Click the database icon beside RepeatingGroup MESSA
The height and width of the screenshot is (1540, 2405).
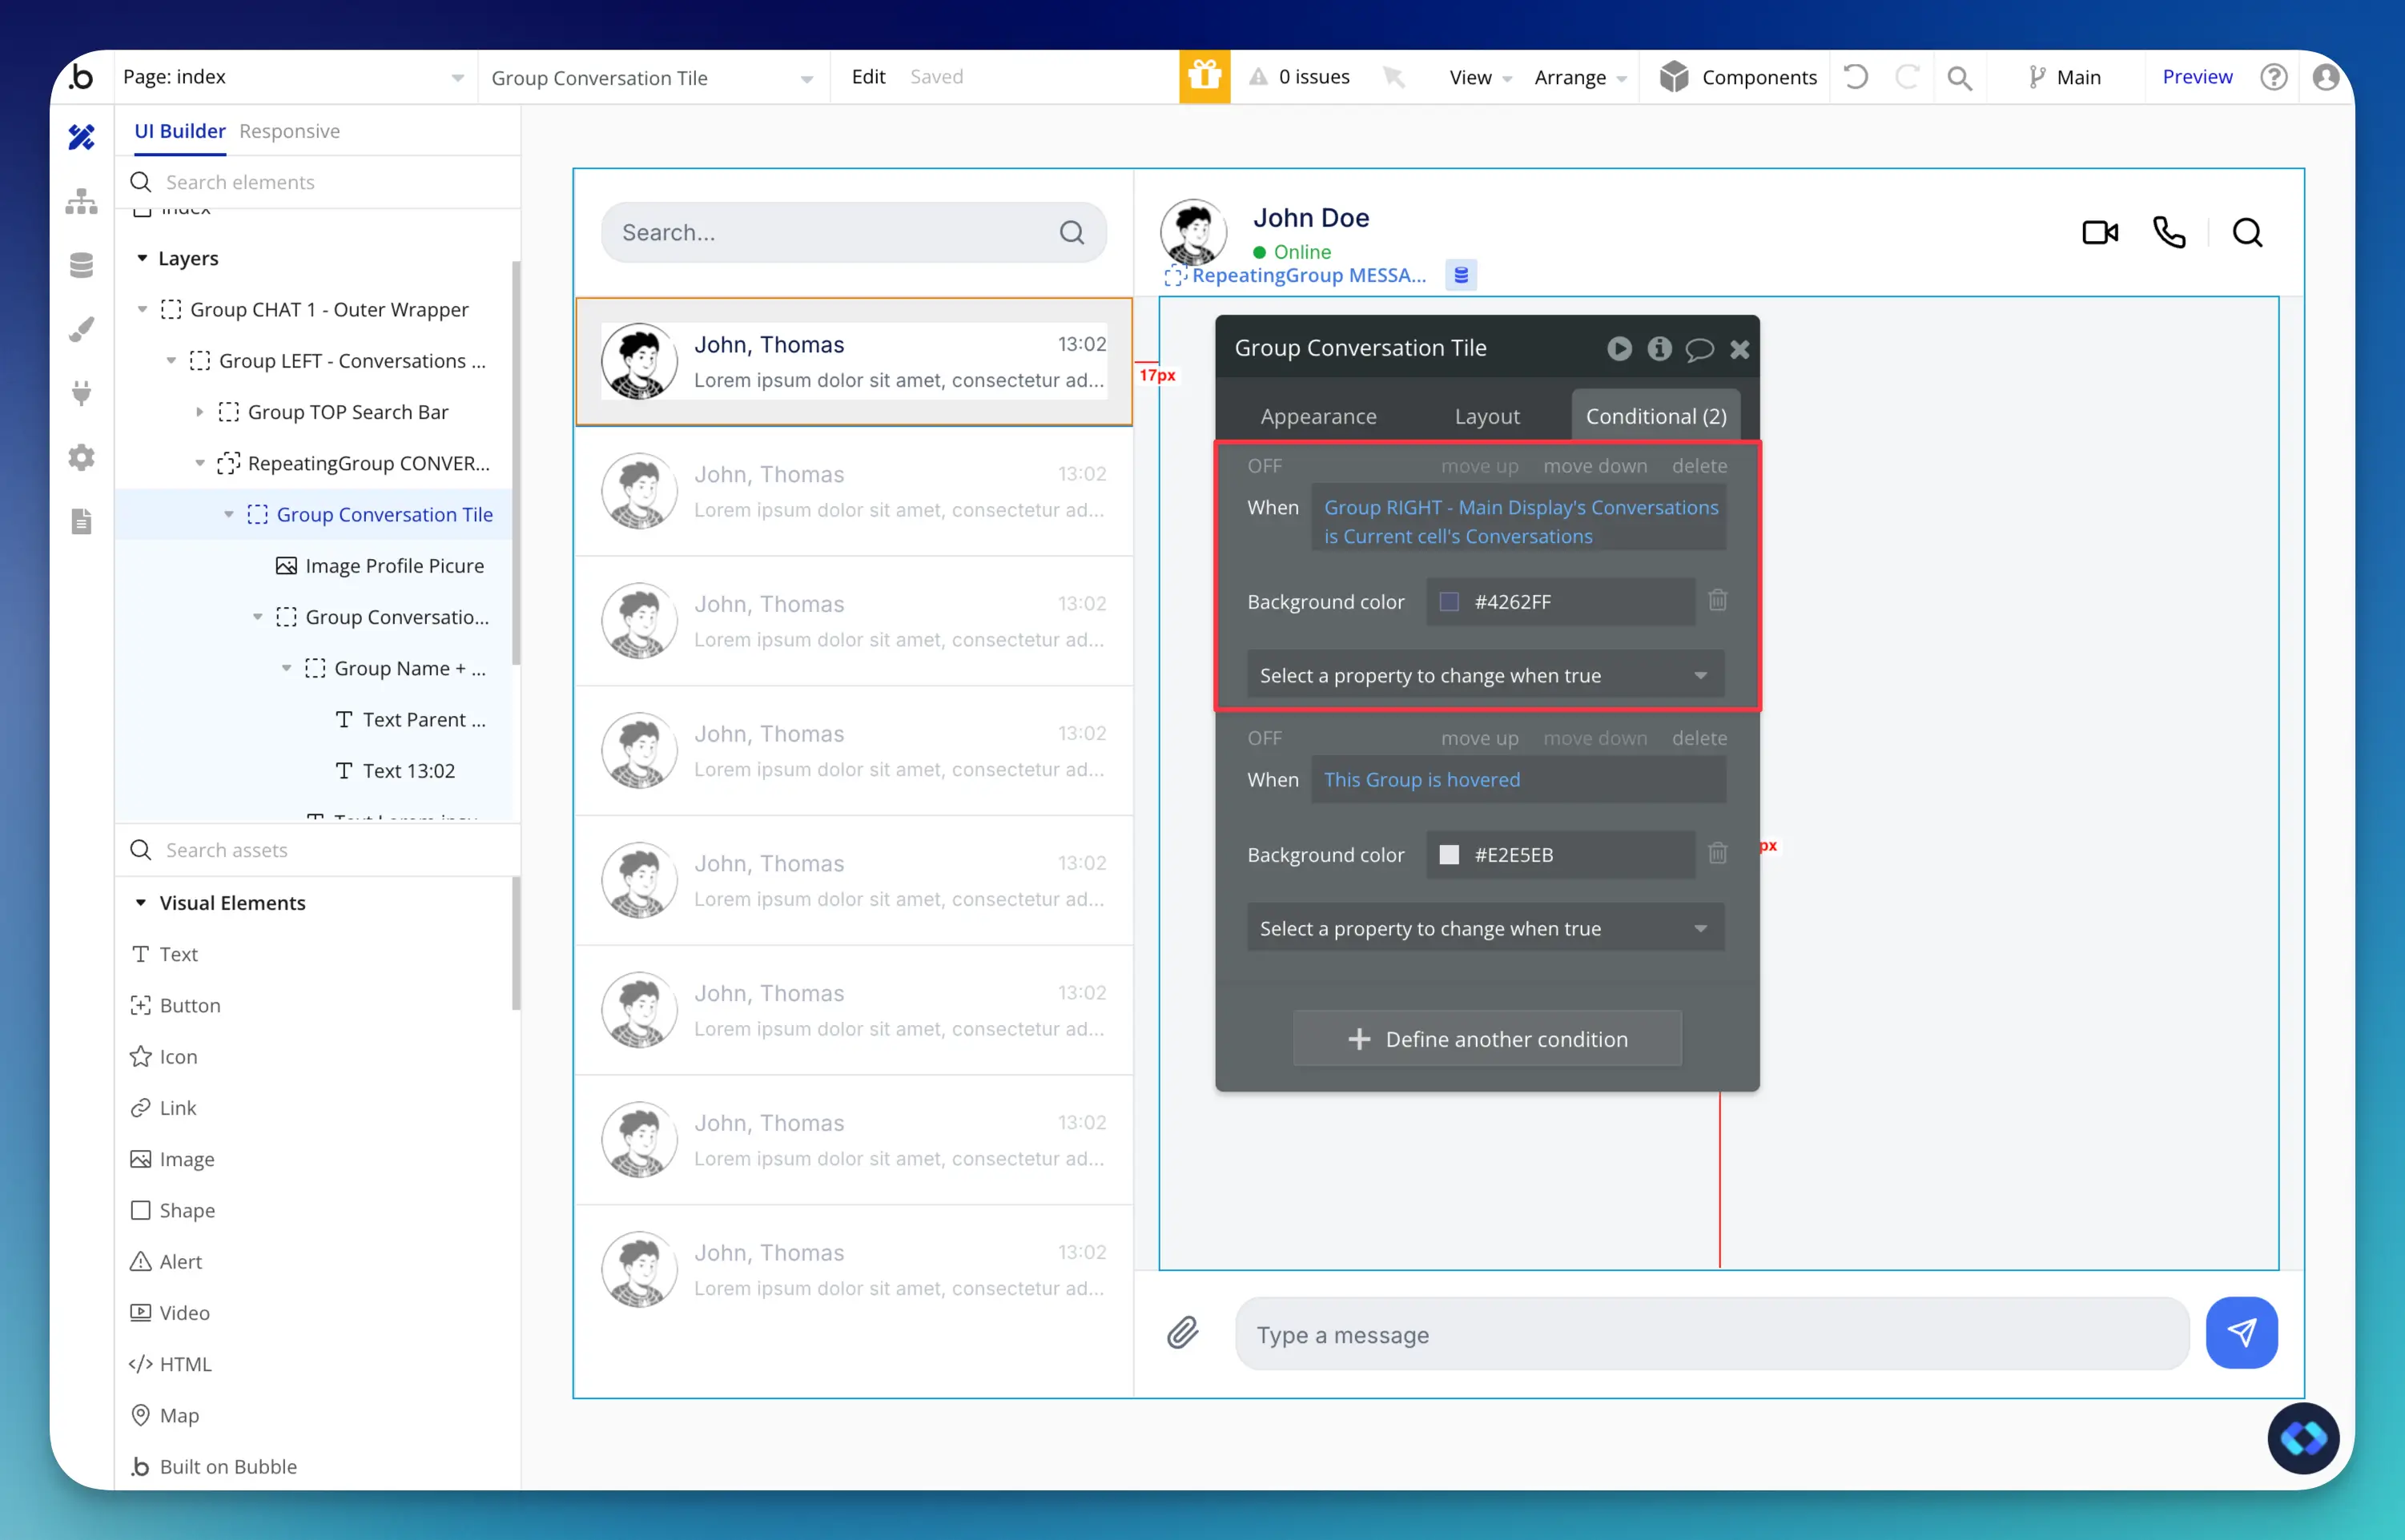(x=1461, y=275)
